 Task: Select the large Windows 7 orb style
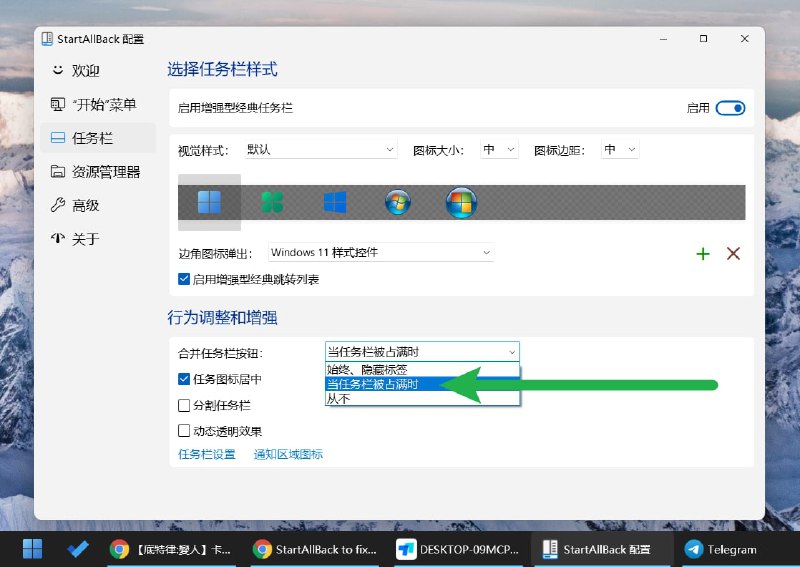(461, 202)
